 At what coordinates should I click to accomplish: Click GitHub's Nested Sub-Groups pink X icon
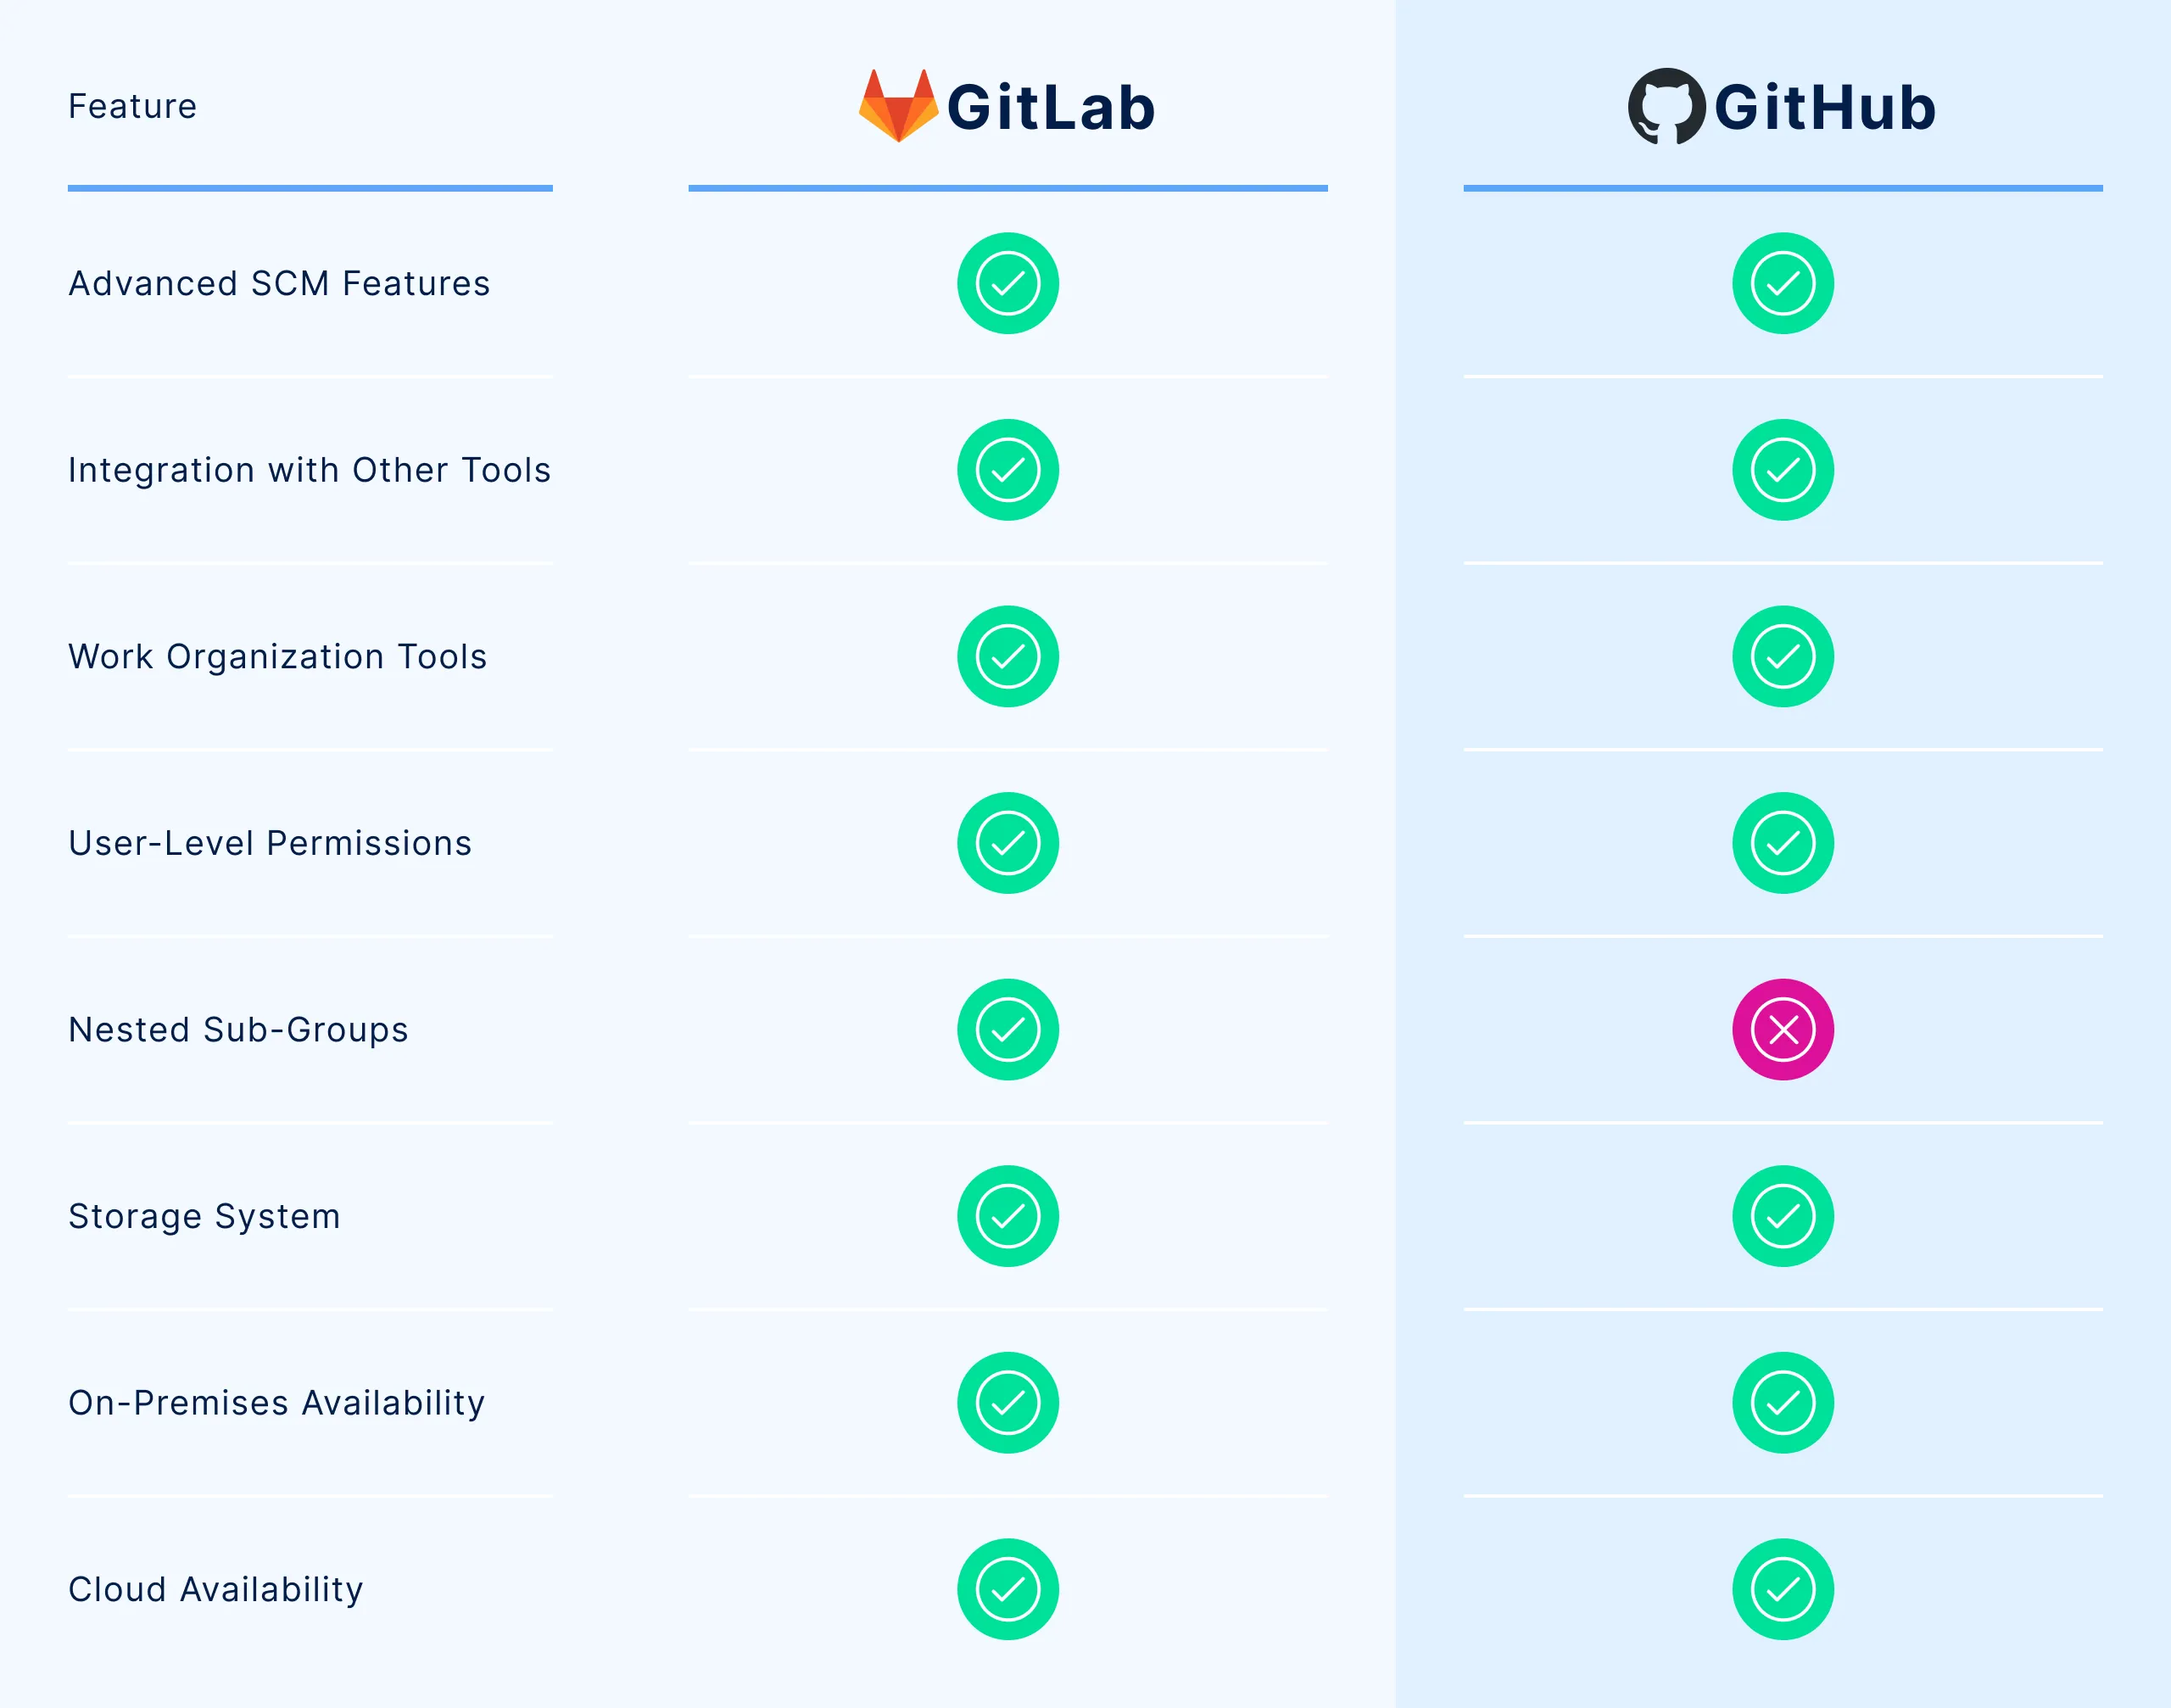tap(1782, 1029)
